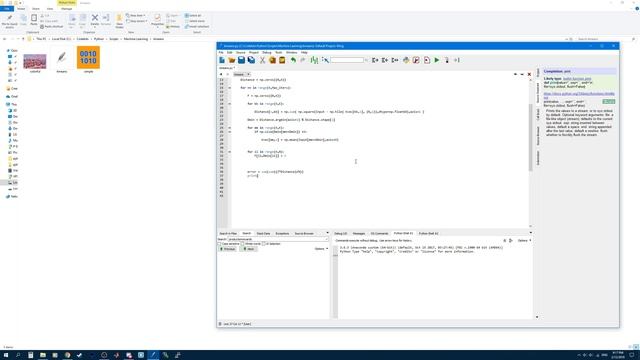The image size is (640, 360).
Task: Open the File menu in Wing IDE
Action: pos(221,52)
